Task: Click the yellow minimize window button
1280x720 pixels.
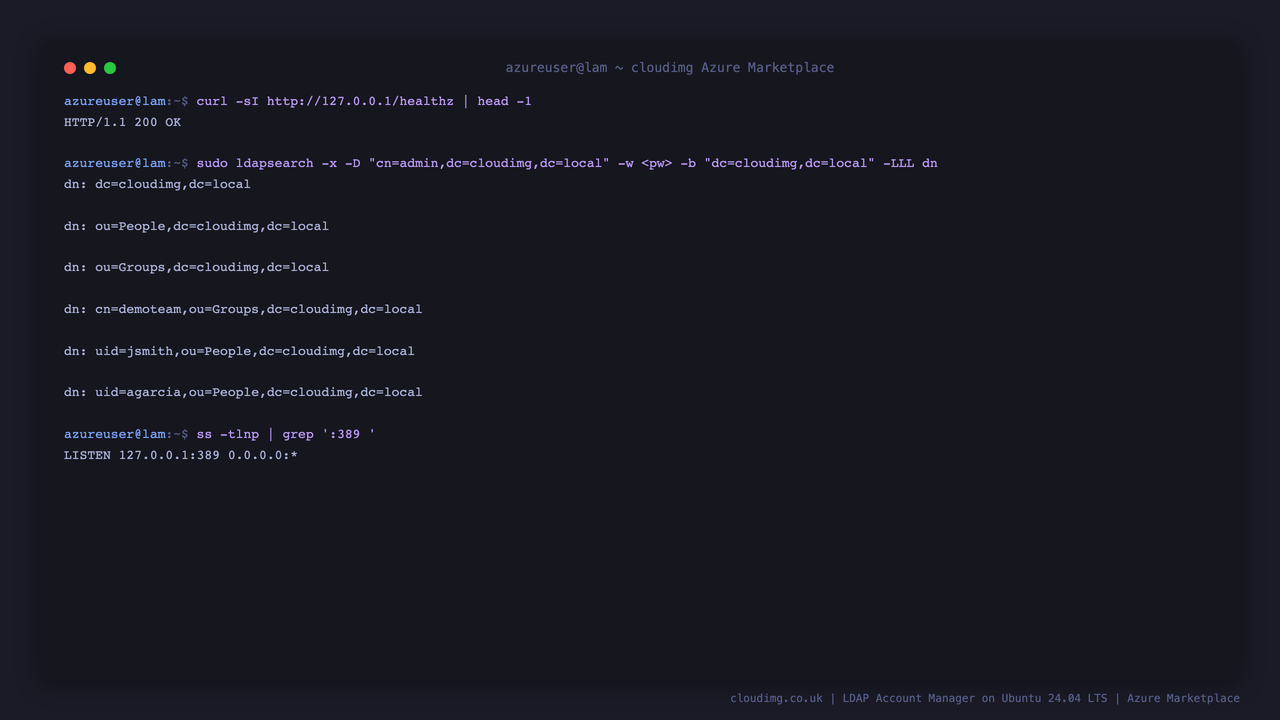Action: tap(90, 68)
